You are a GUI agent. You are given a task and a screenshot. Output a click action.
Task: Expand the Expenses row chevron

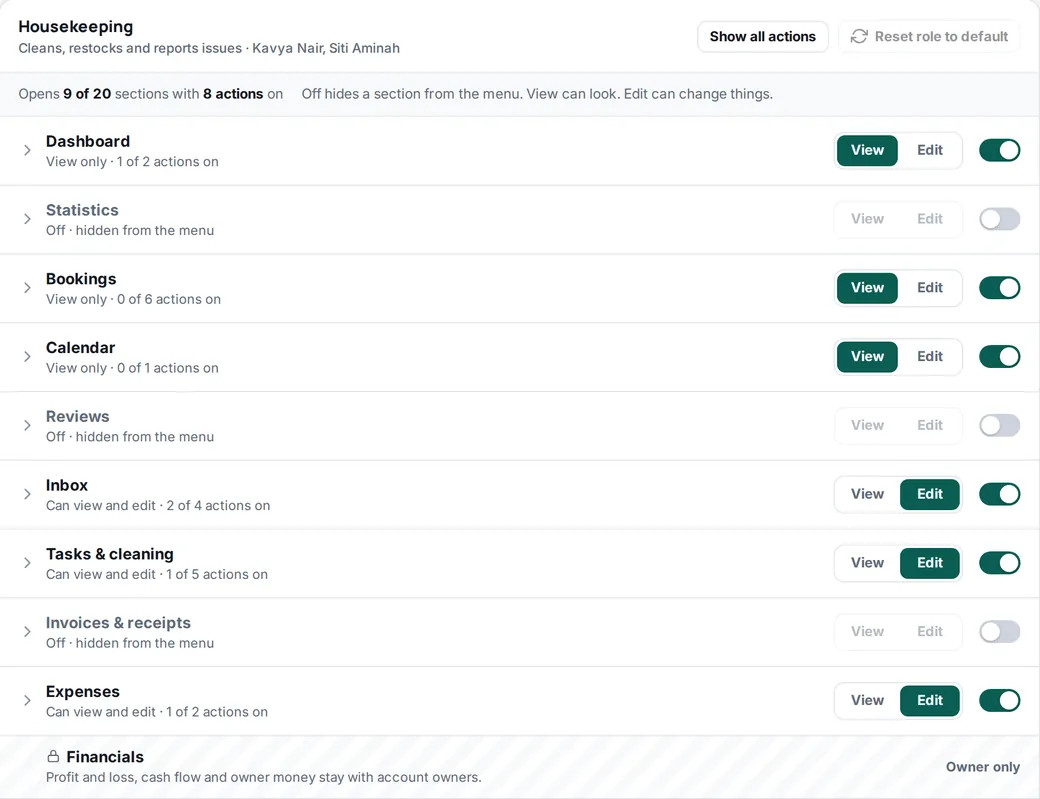(27, 700)
